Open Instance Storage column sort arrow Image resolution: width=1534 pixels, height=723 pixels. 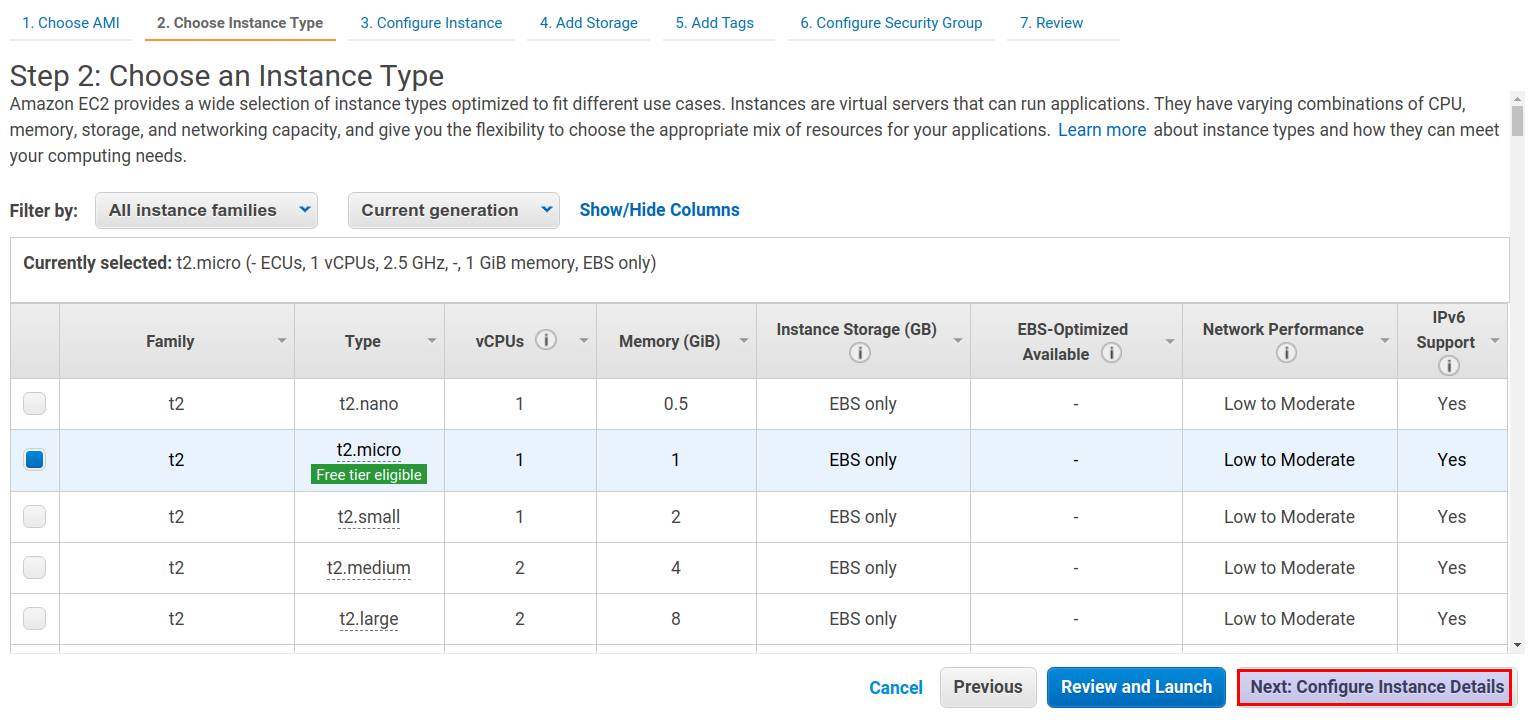pyautogui.click(x=958, y=341)
